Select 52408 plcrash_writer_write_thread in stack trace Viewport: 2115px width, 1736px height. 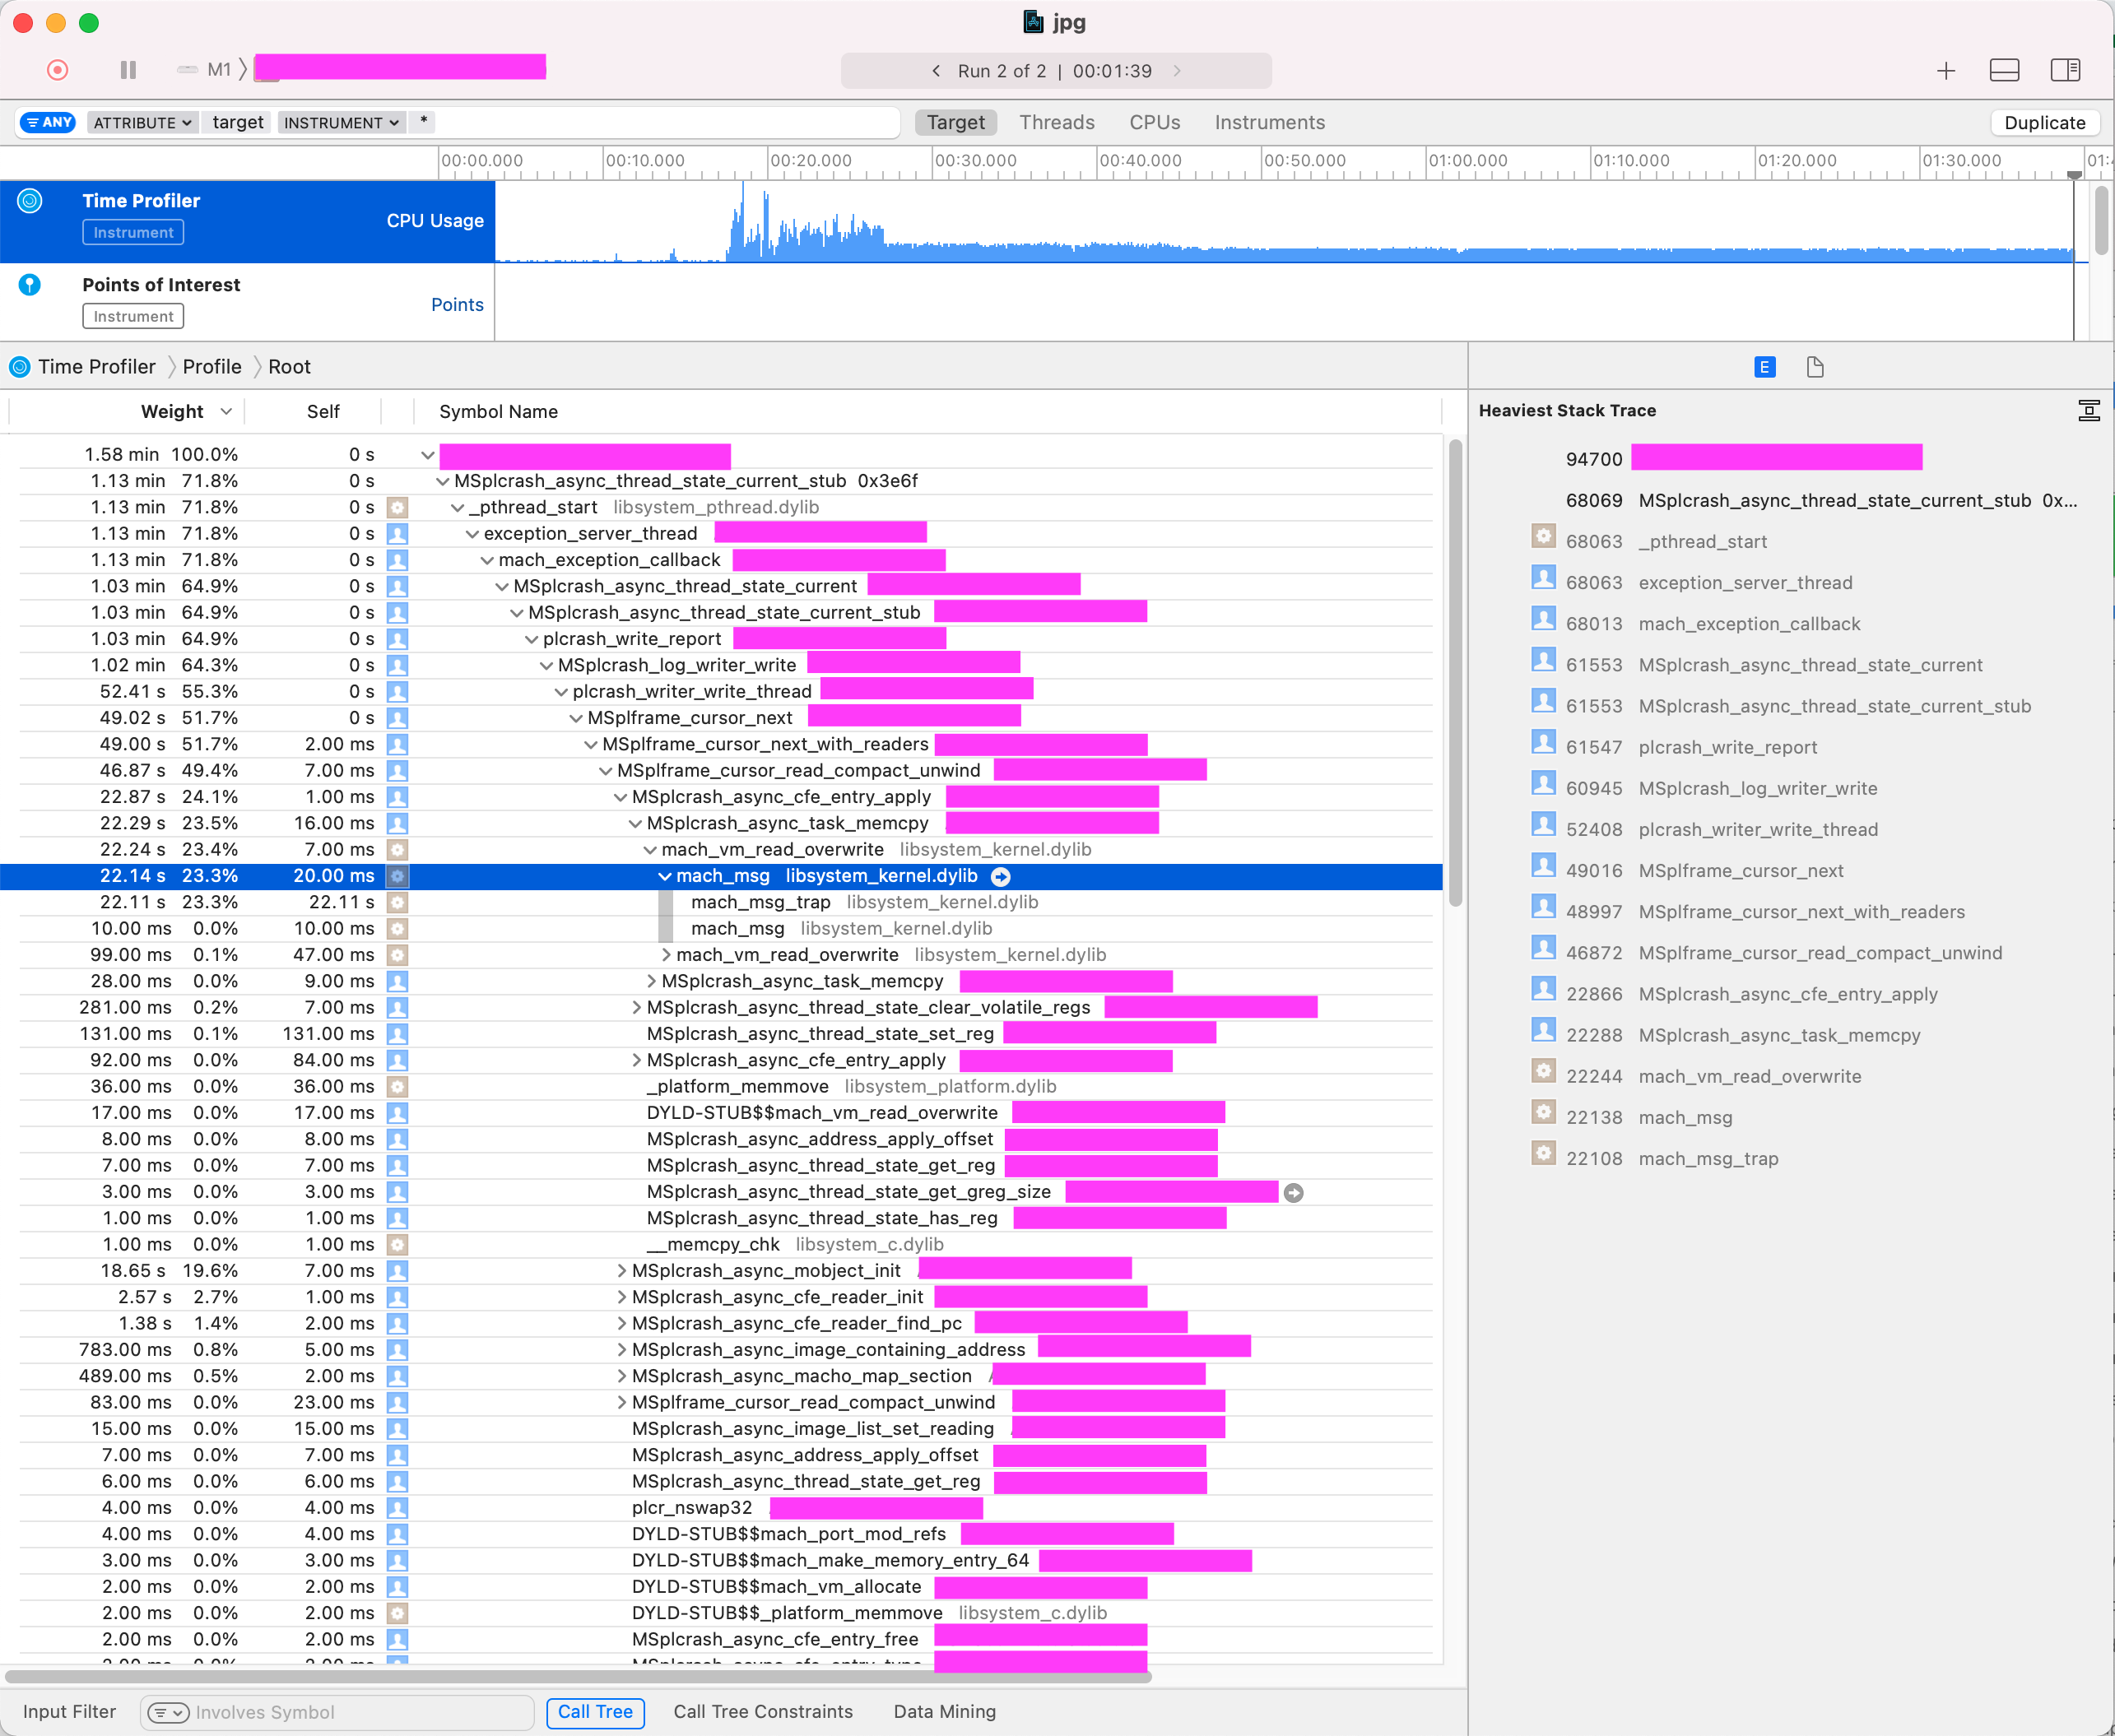(x=1722, y=829)
